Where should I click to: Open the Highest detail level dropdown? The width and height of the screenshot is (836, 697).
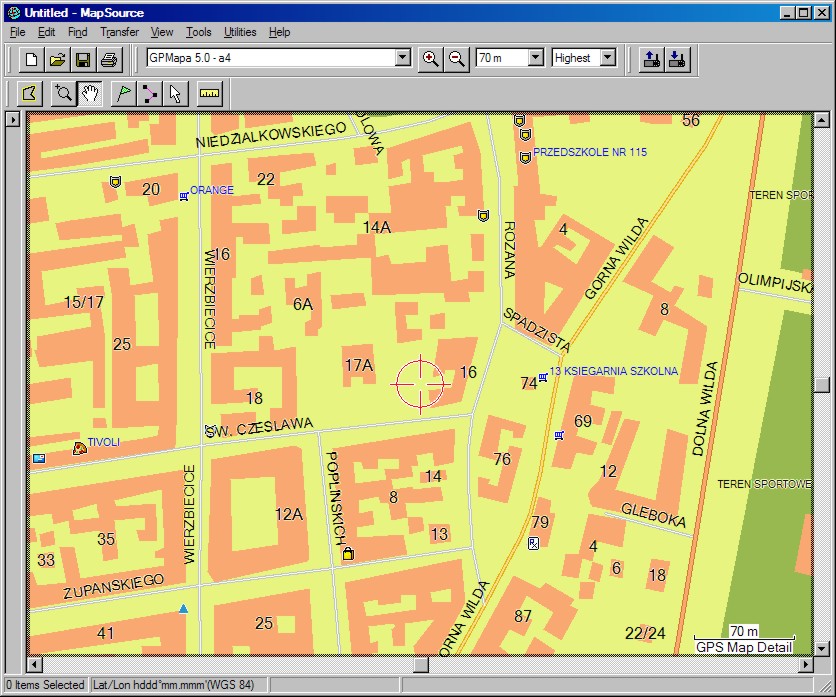click(607, 58)
